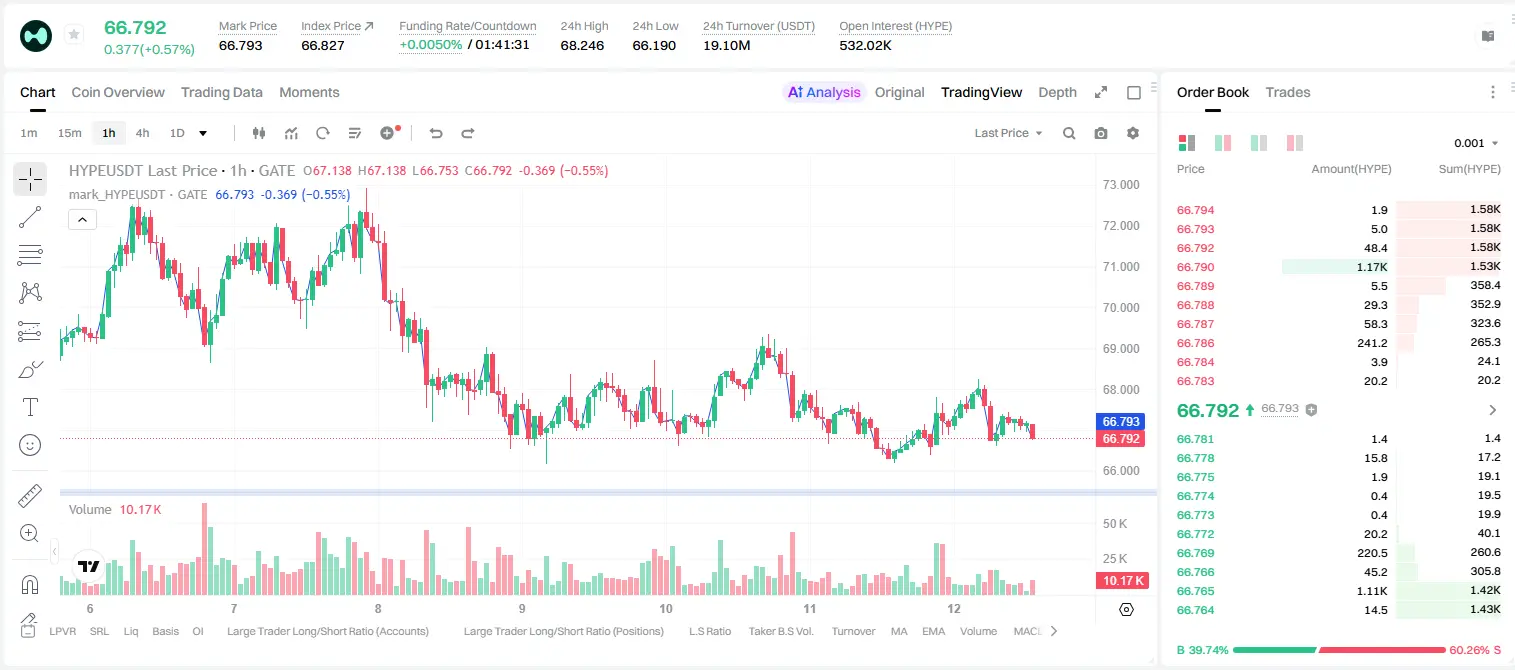Switch to the Trades tab
Viewport: 1515px width, 670px height.
(x=1287, y=92)
